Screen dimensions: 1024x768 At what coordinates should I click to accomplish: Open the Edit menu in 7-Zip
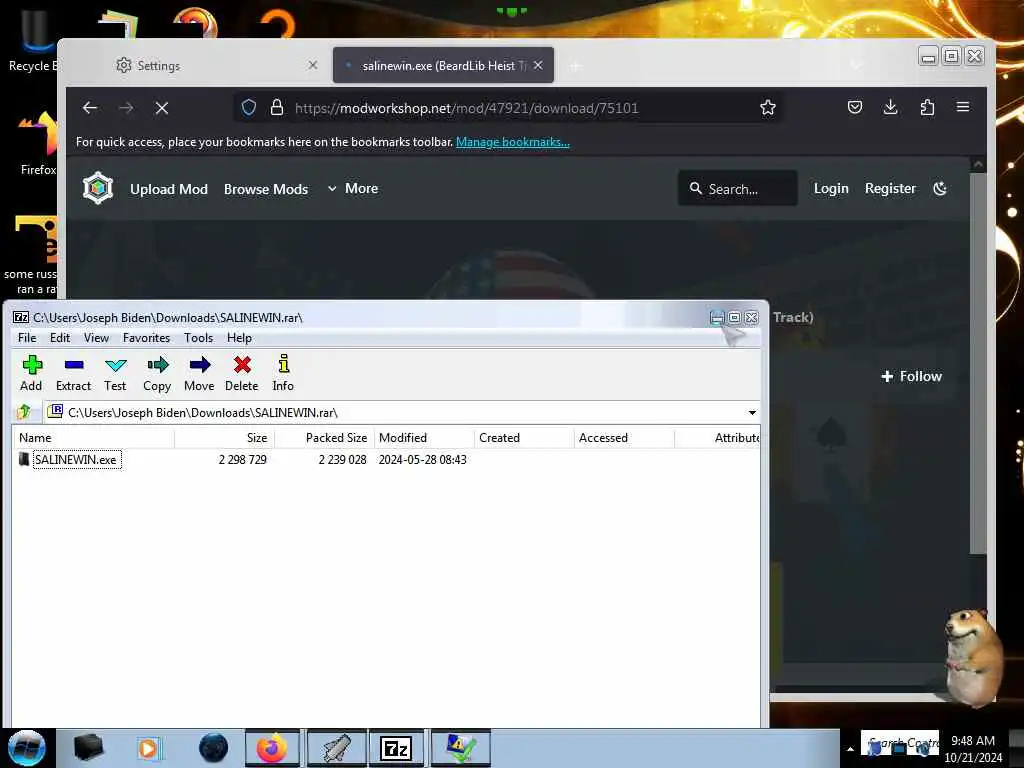[59, 338]
